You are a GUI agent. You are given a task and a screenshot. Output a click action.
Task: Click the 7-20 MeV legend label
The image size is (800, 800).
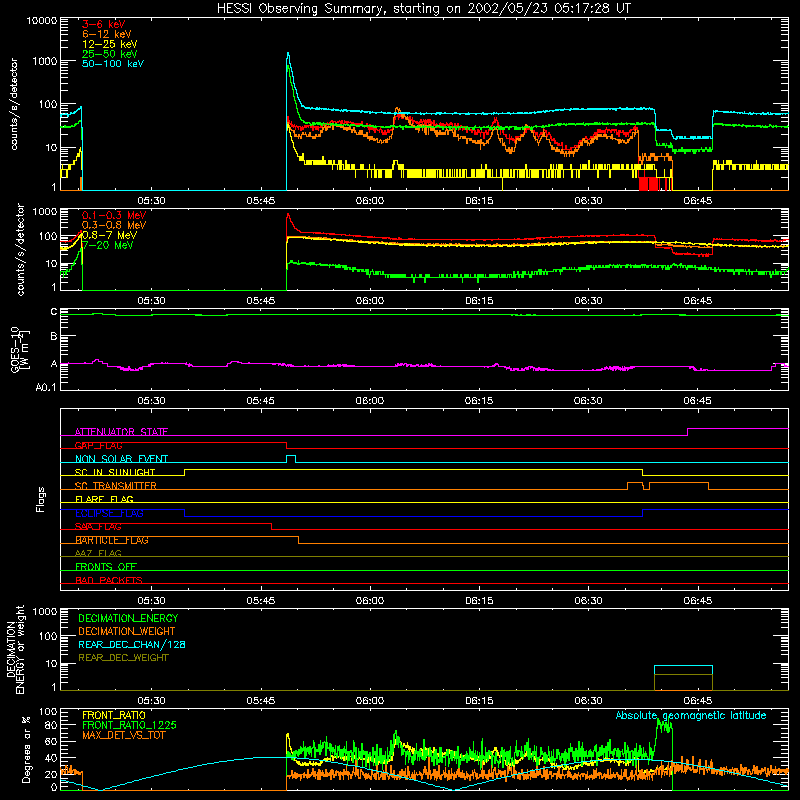point(108,245)
